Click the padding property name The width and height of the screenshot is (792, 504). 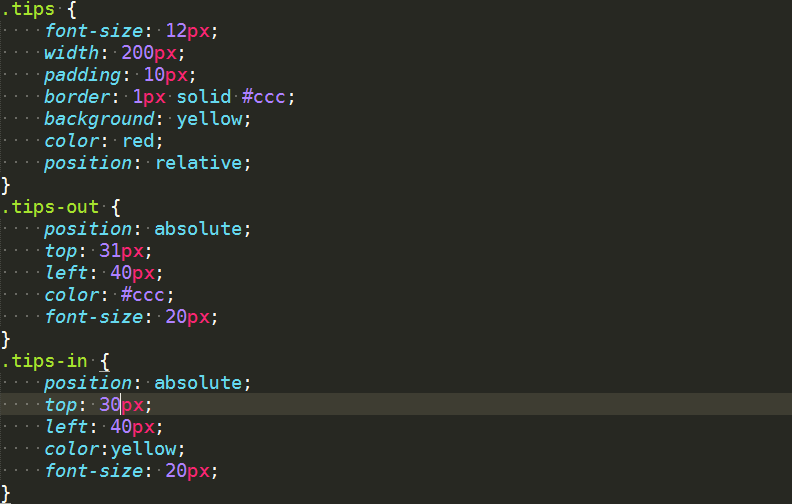coord(82,75)
